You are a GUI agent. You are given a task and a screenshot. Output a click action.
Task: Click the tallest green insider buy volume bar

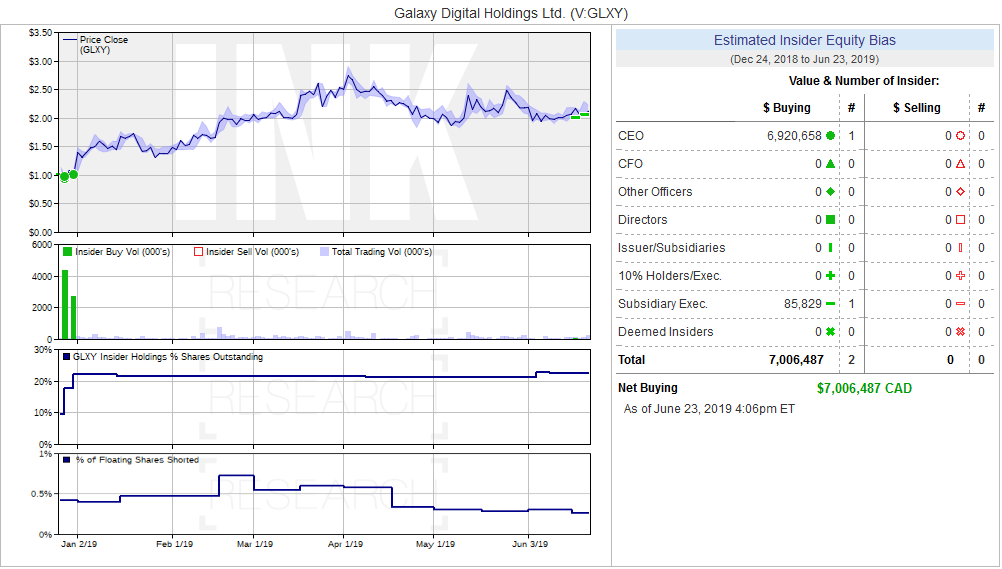(x=65, y=304)
